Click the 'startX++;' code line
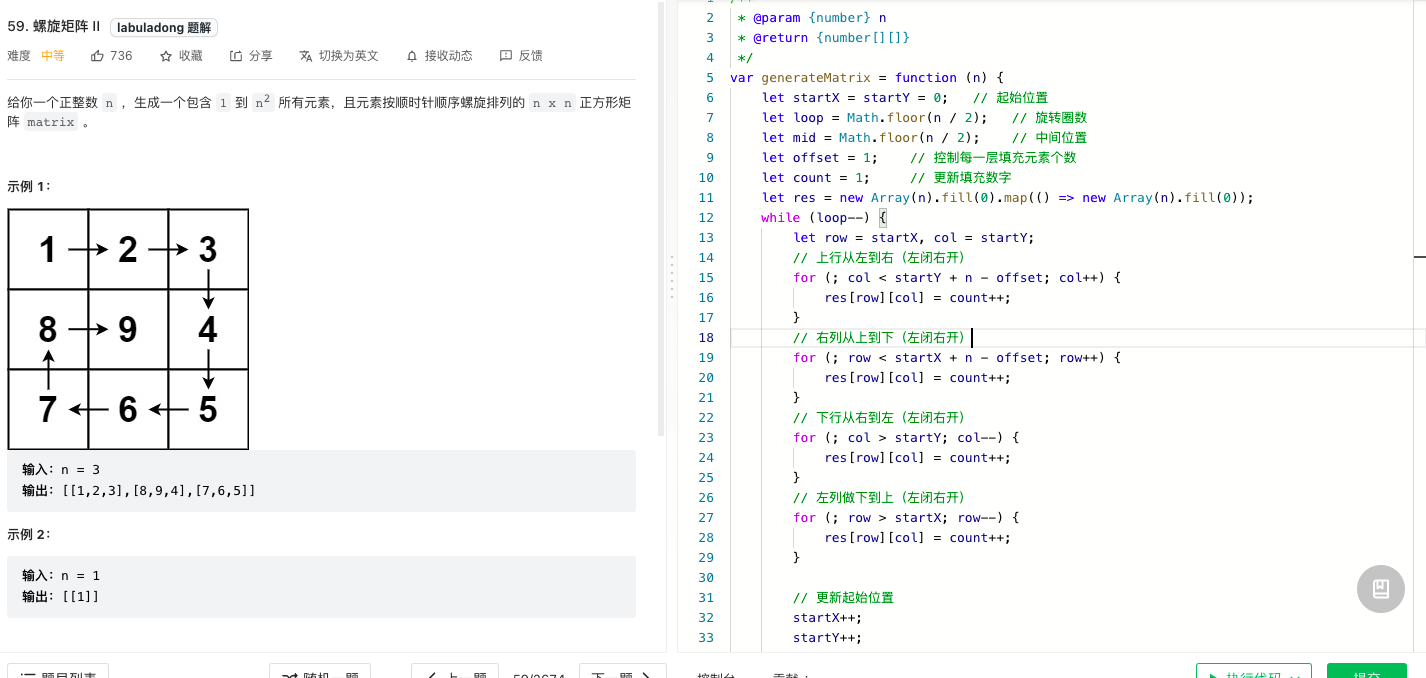The height and width of the screenshot is (678, 1426). pos(827,617)
